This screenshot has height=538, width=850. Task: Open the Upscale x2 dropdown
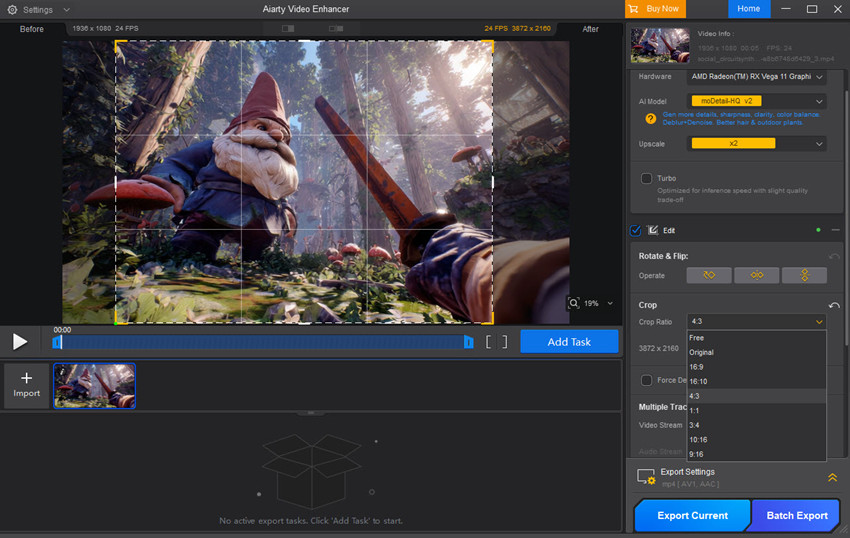click(757, 144)
